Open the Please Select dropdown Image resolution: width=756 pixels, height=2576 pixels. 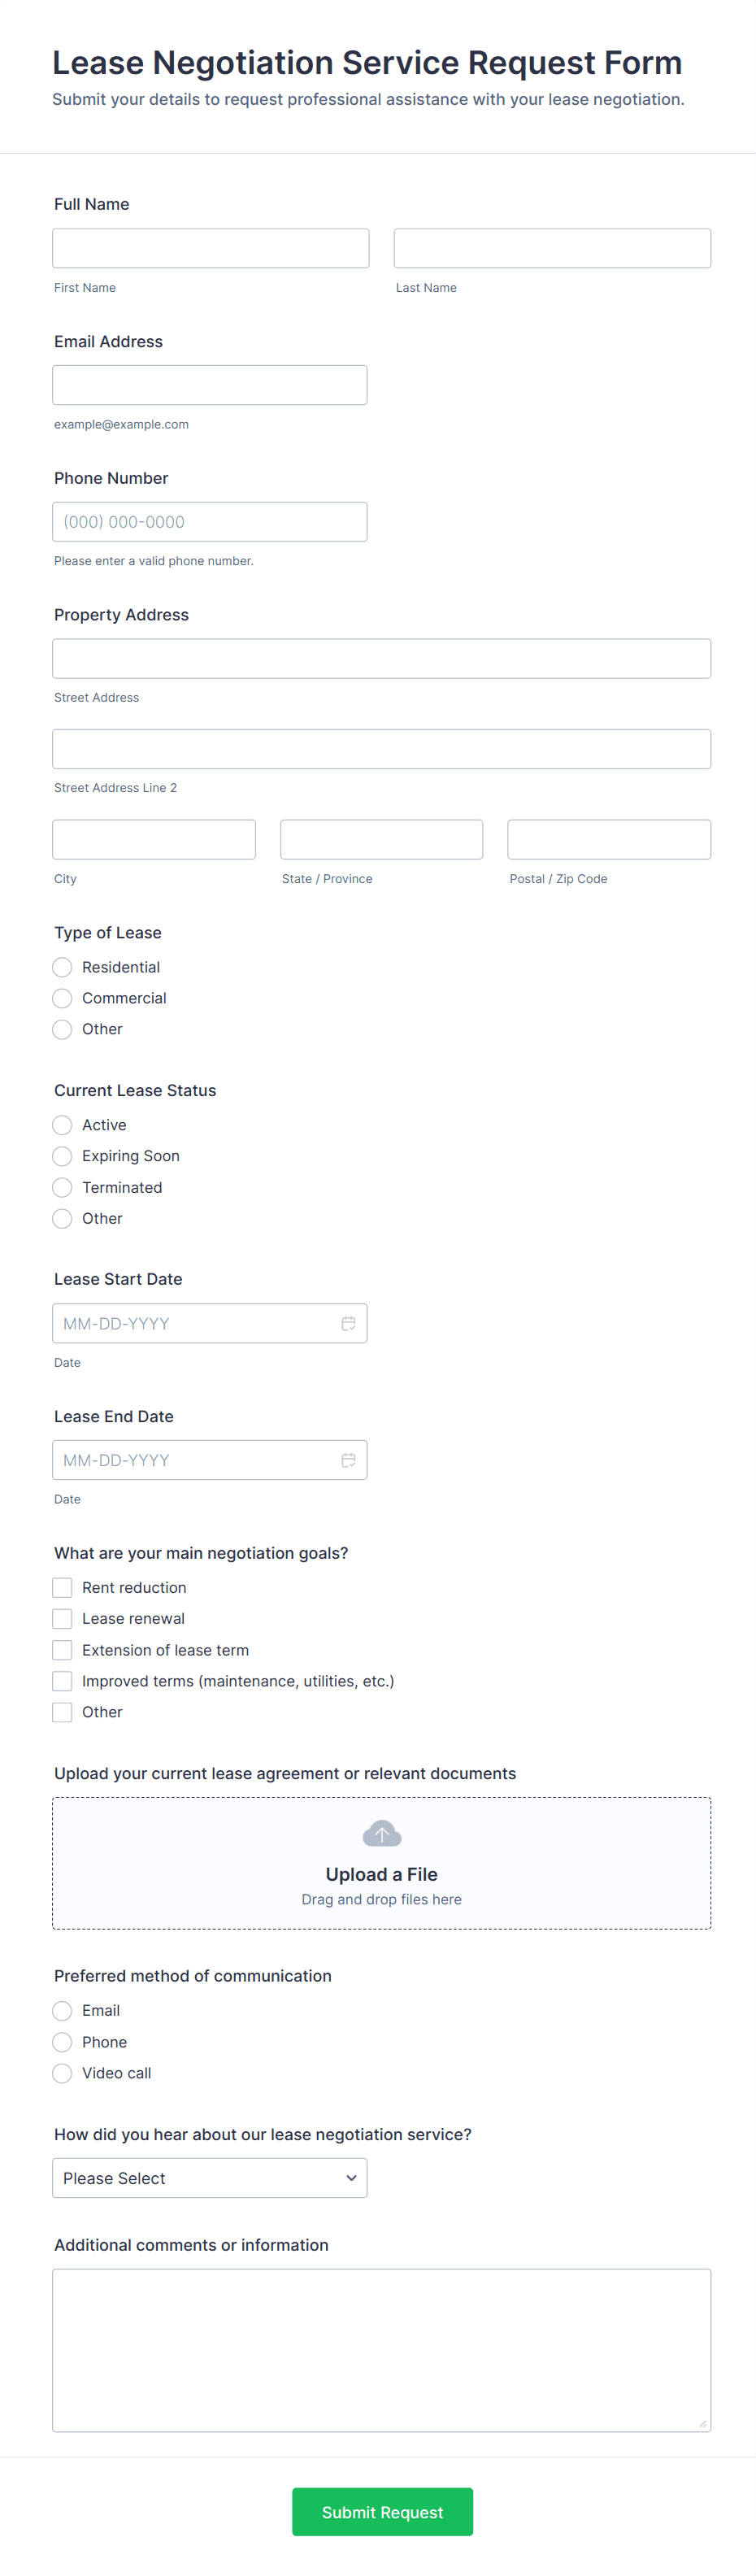coord(209,2178)
